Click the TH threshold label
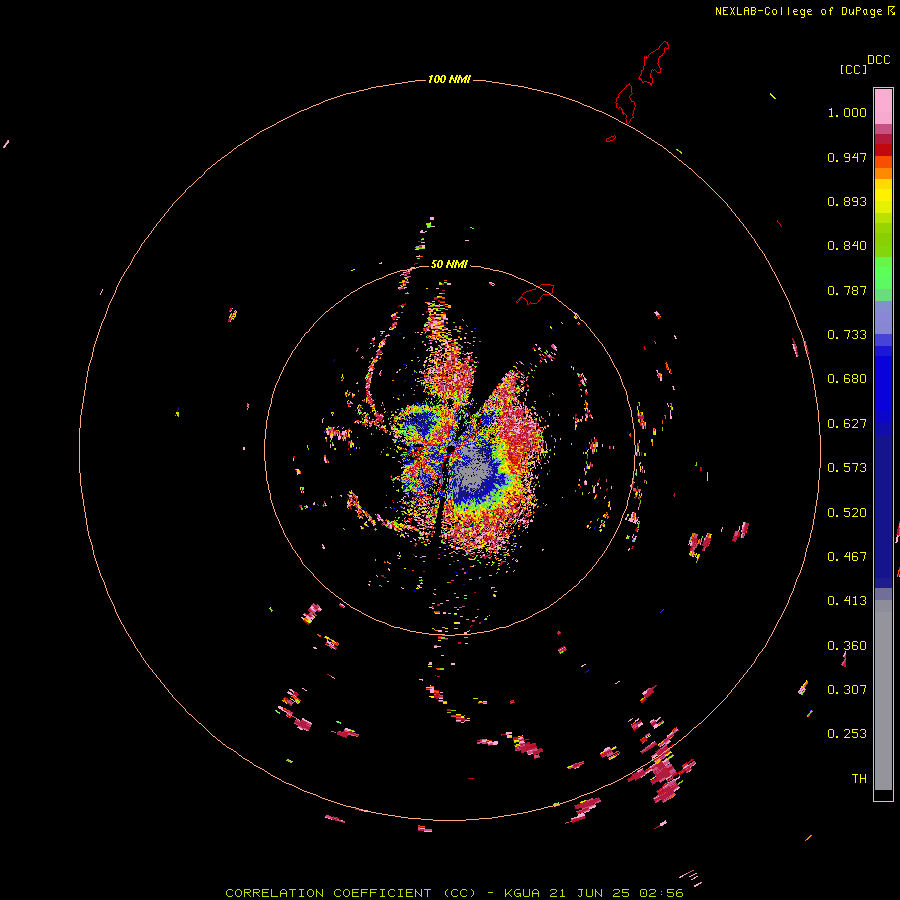Image resolution: width=900 pixels, height=900 pixels. coord(859,779)
